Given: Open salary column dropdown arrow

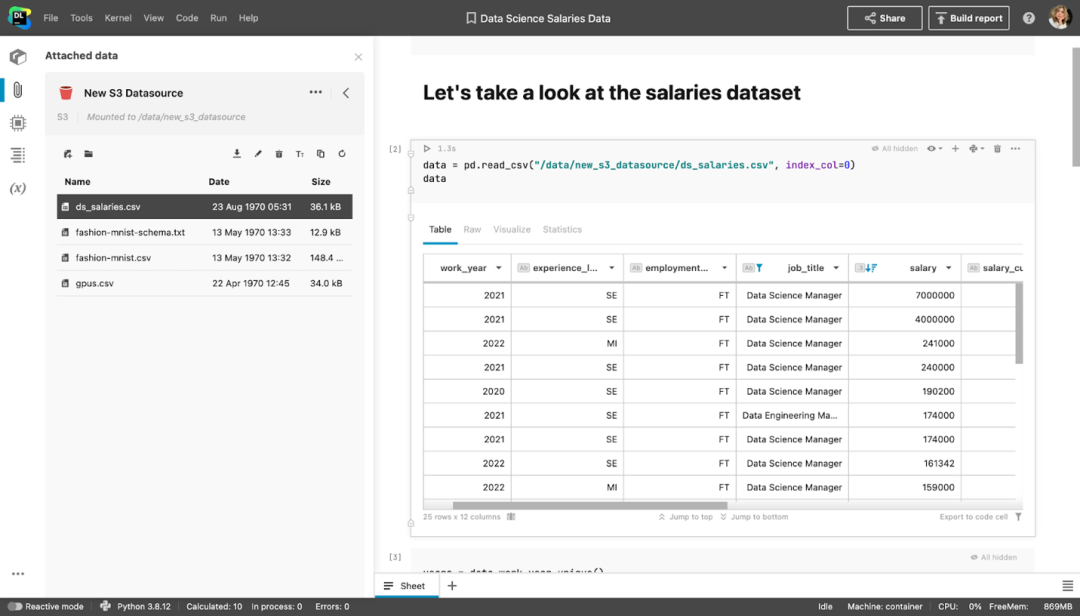Looking at the screenshot, I should (x=948, y=268).
